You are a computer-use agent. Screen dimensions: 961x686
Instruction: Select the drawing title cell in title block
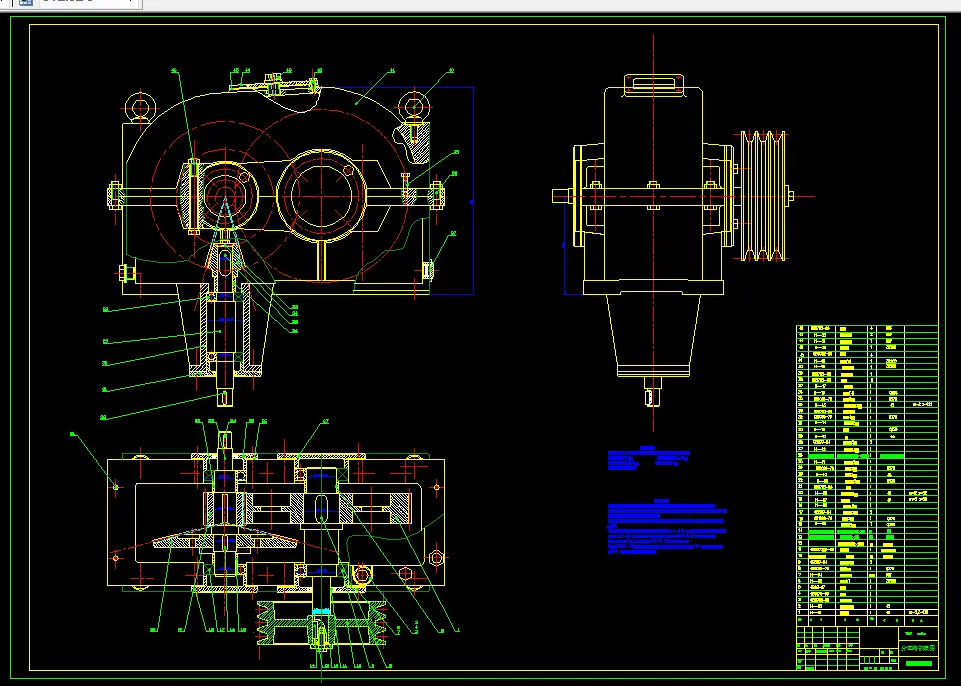tap(917, 648)
